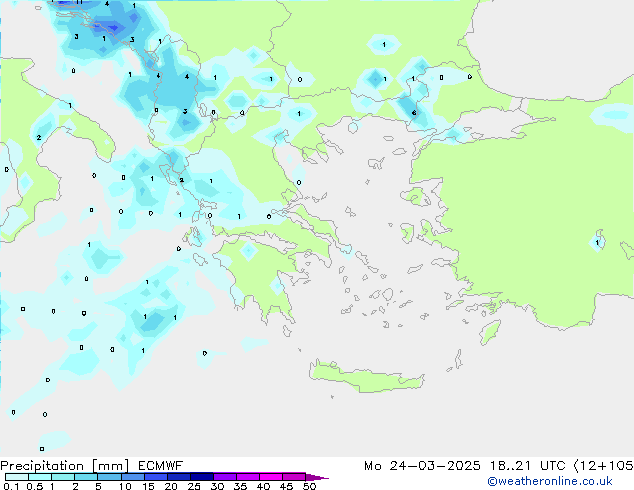This screenshot has height=490, width=634.
Task: Click the '25' legend value
Action: (x=194, y=486)
